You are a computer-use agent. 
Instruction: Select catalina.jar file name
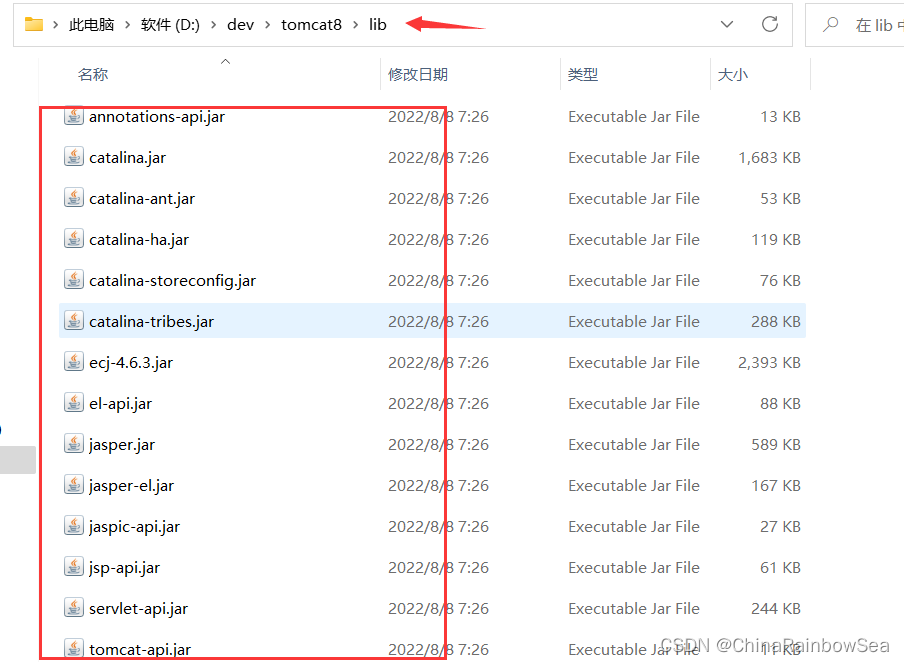[x=127, y=157]
